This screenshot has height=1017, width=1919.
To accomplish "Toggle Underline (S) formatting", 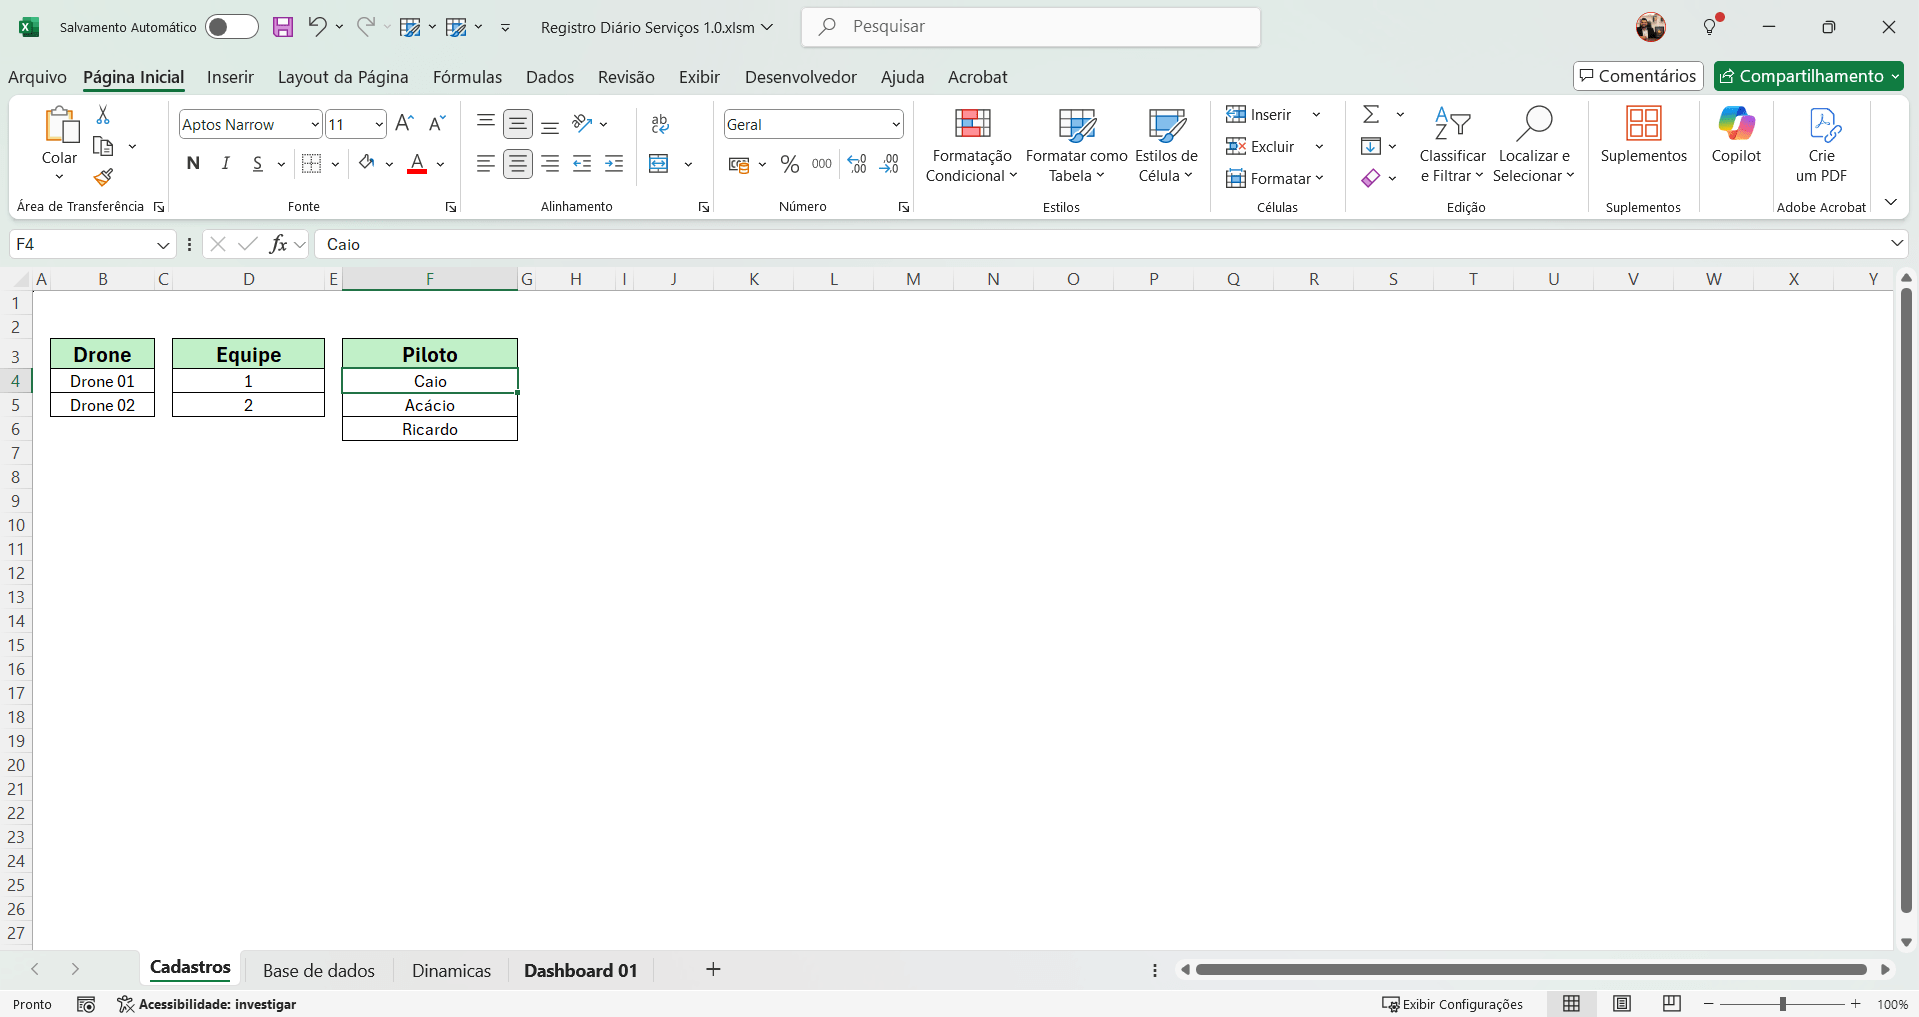I will pyautogui.click(x=258, y=164).
